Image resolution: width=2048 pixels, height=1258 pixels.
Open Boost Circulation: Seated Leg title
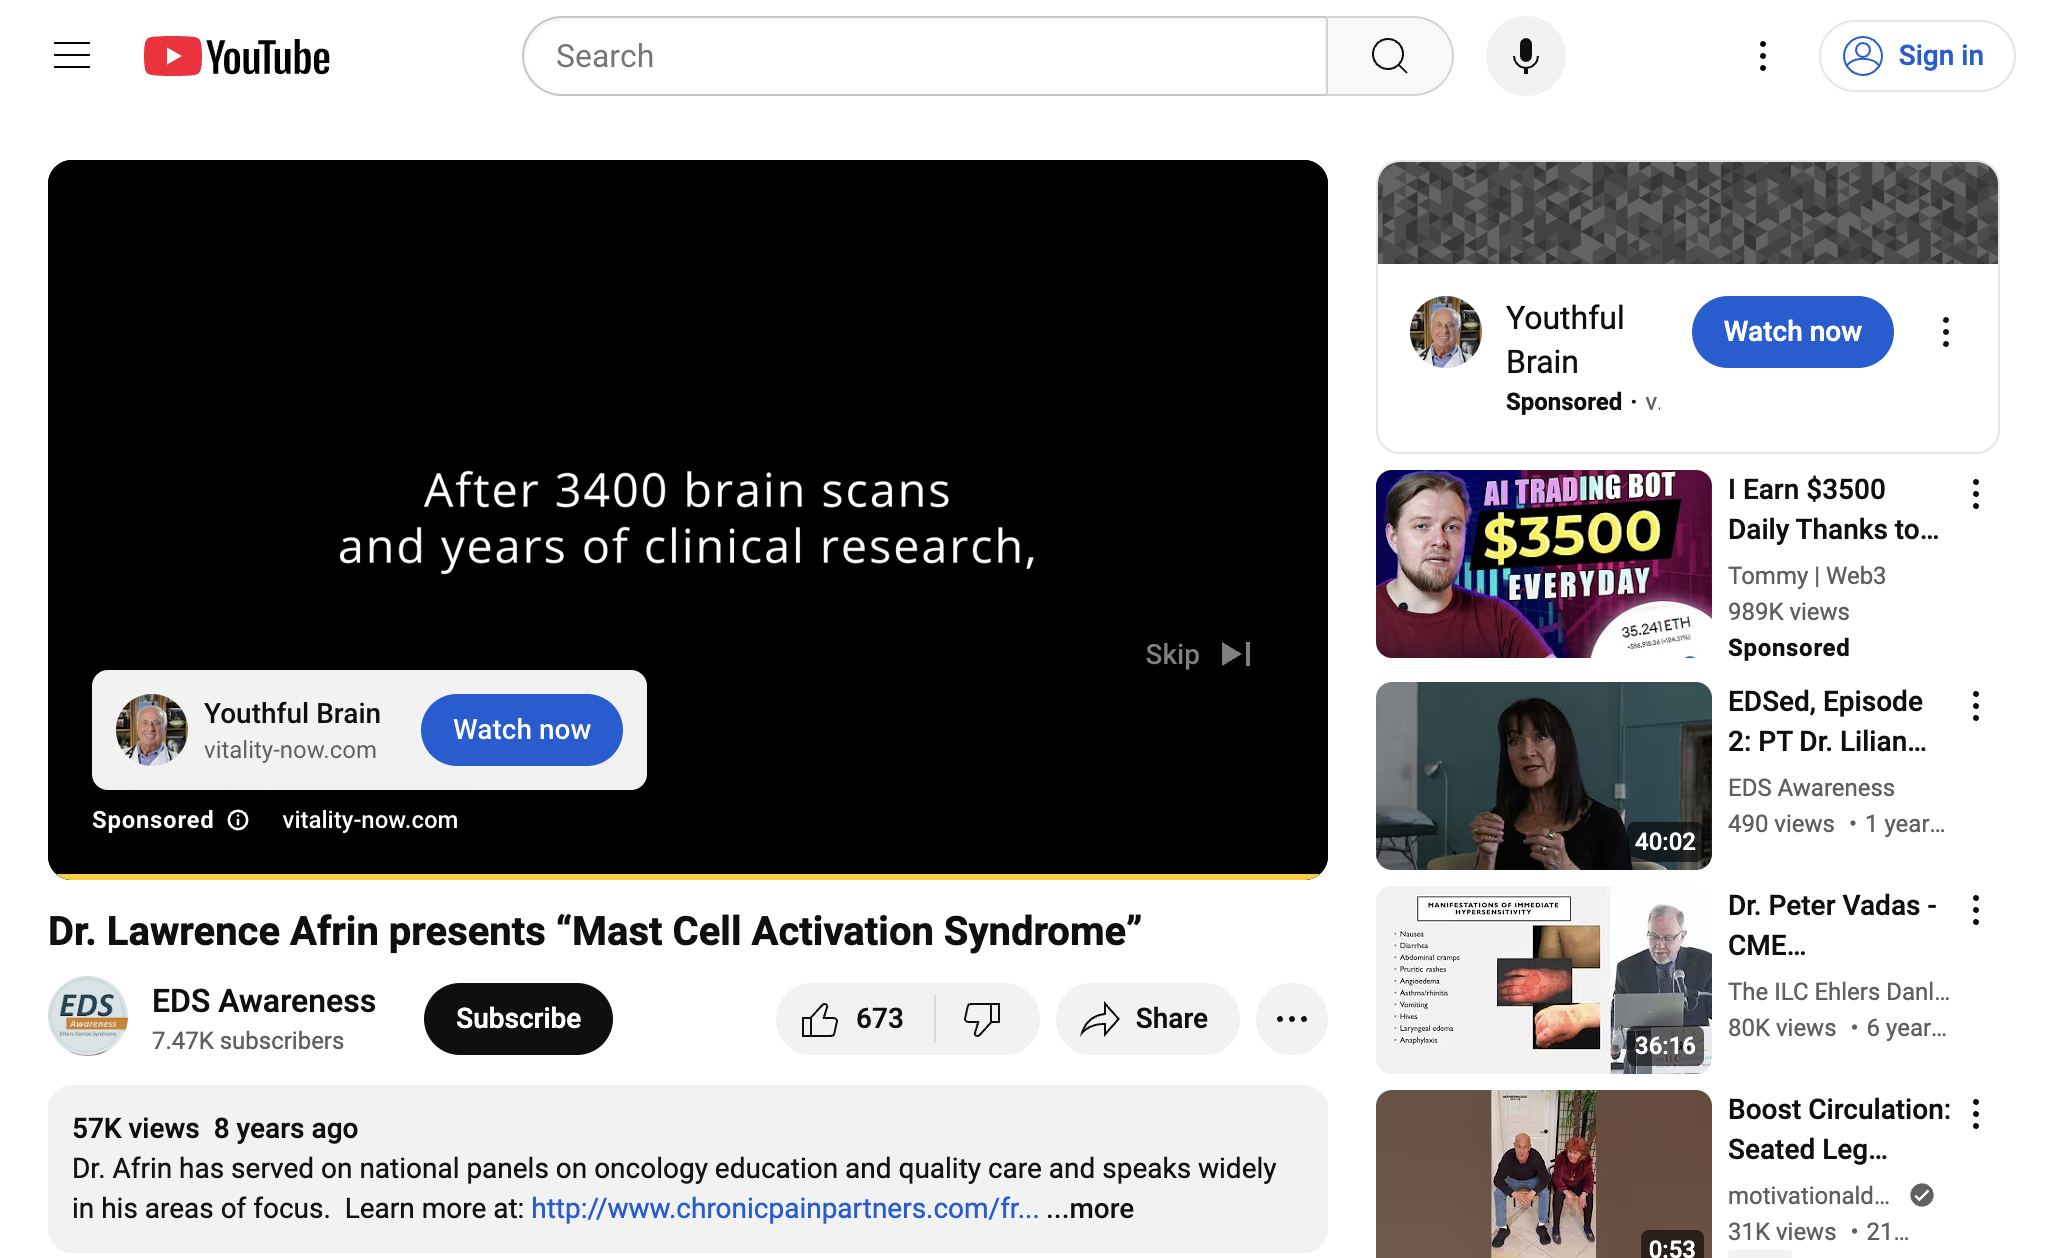1839,1129
